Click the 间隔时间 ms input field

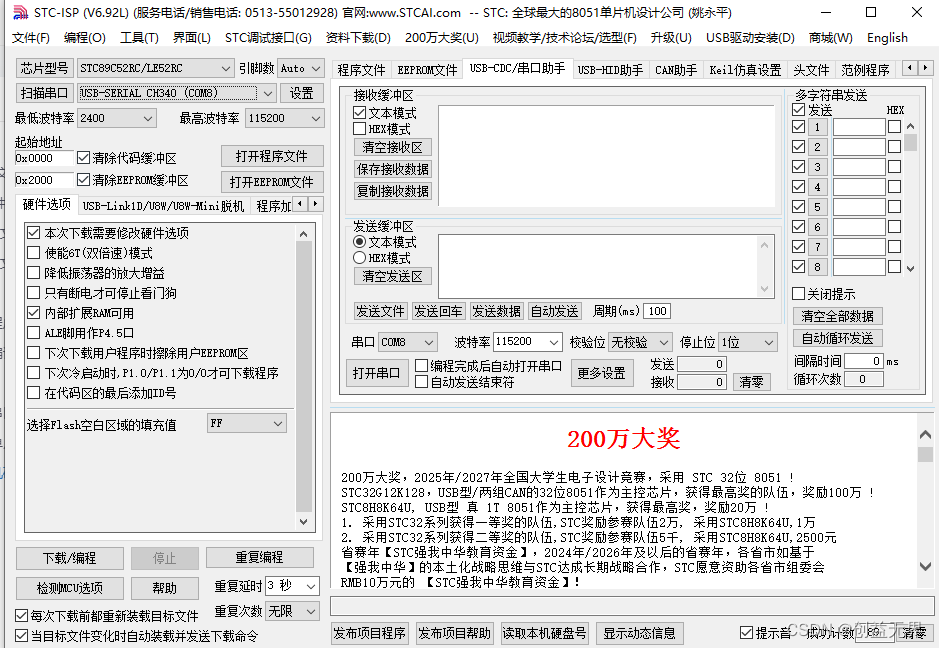863,361
